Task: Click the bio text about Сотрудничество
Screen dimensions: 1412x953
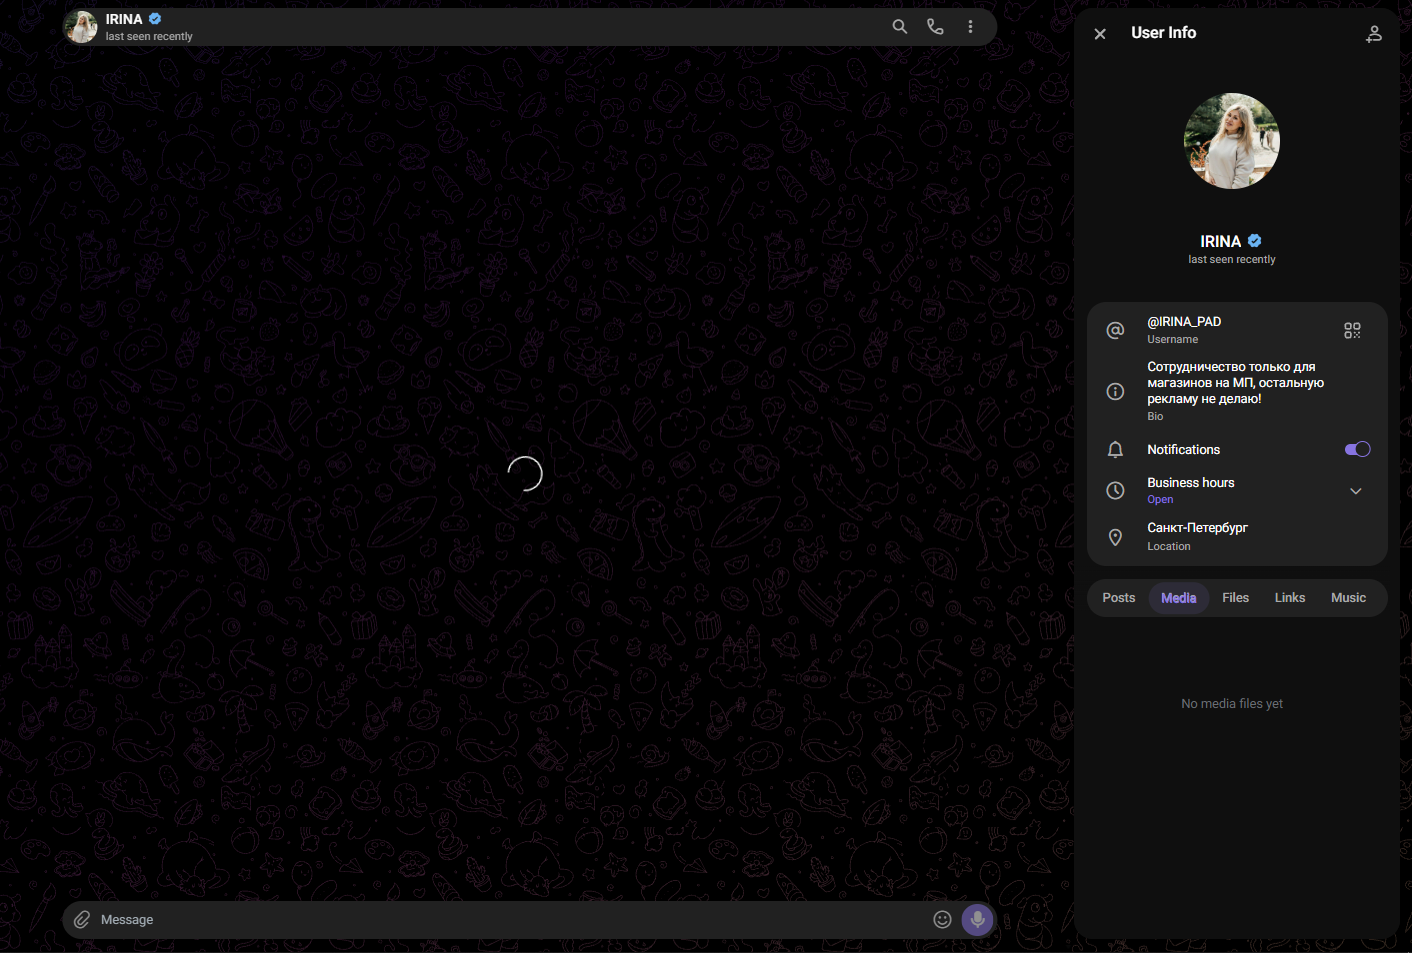Action: (x=1235, y=383)
